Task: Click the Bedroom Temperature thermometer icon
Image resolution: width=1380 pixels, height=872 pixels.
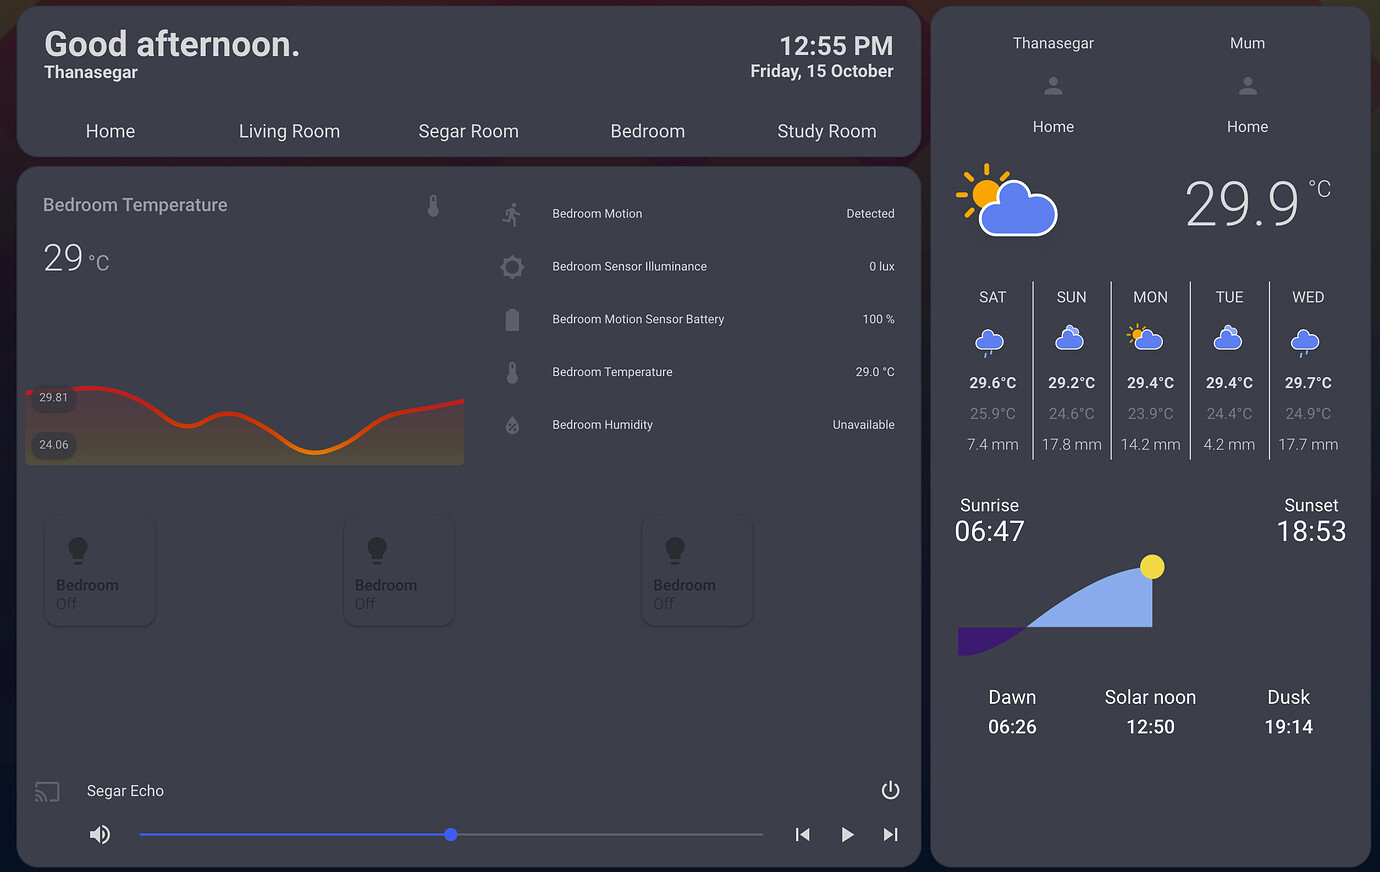Action: 512,371
